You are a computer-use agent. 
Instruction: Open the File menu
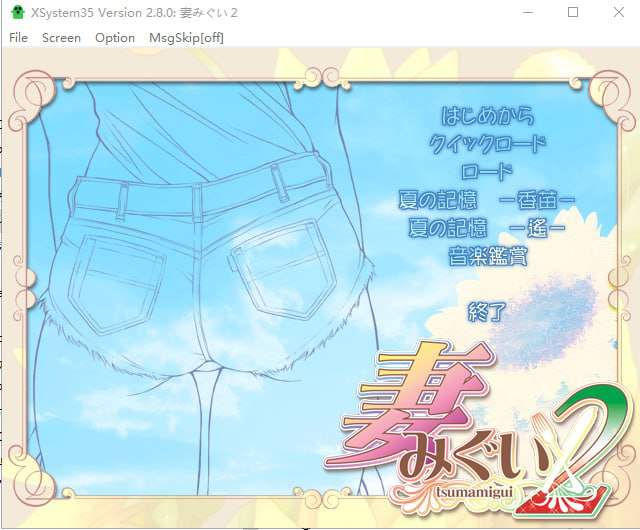pyautogui.click(x=18, y=37)
